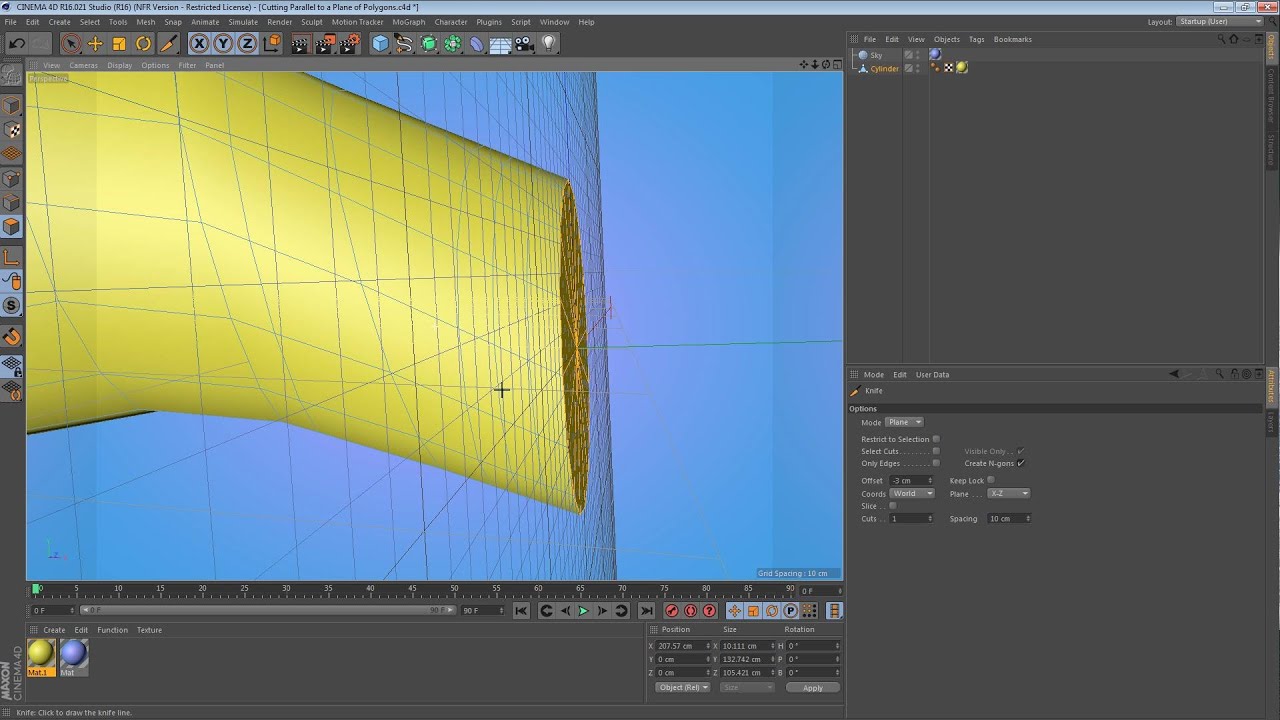Click Spacing field stepper arrows
The width and height of the screenshot is (1280, 720).
(x=1028, y=519)
